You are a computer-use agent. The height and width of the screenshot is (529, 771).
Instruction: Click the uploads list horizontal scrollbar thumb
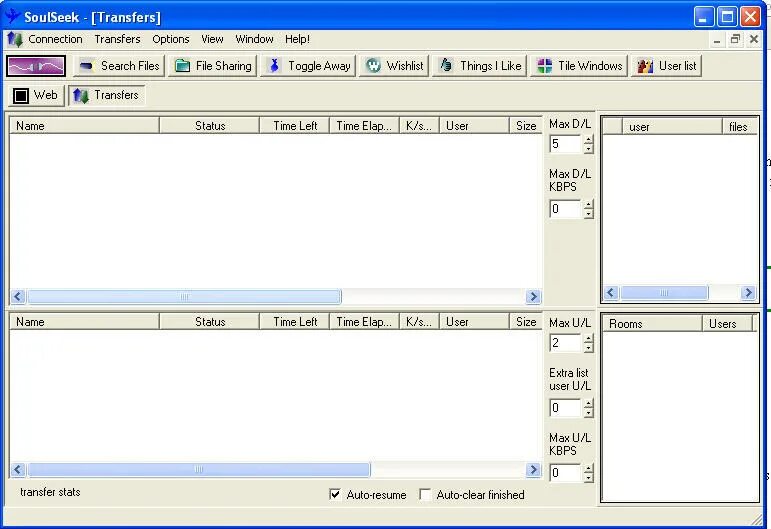coord(199,470)
